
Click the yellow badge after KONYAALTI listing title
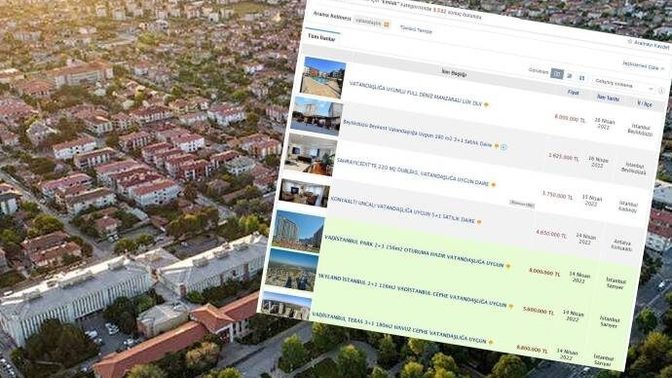pos(479,222)
